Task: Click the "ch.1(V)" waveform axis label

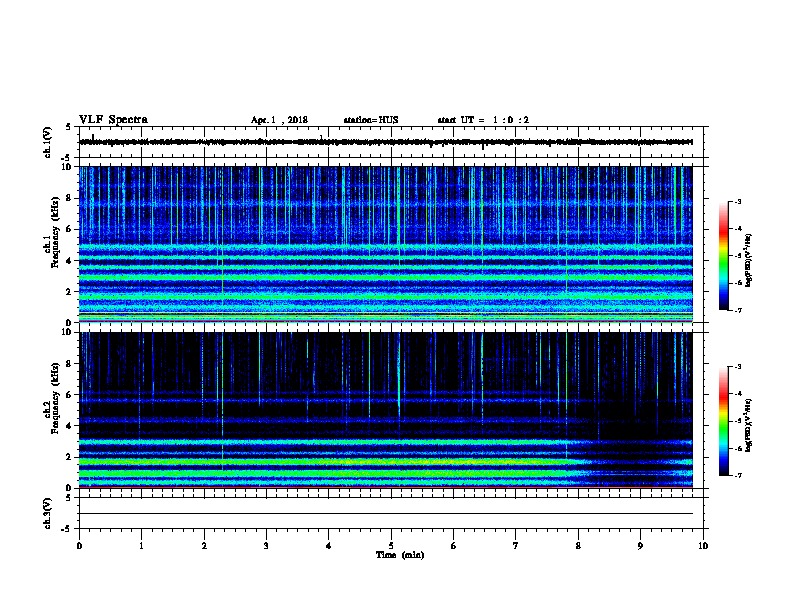Action: (x=47, y=142)
